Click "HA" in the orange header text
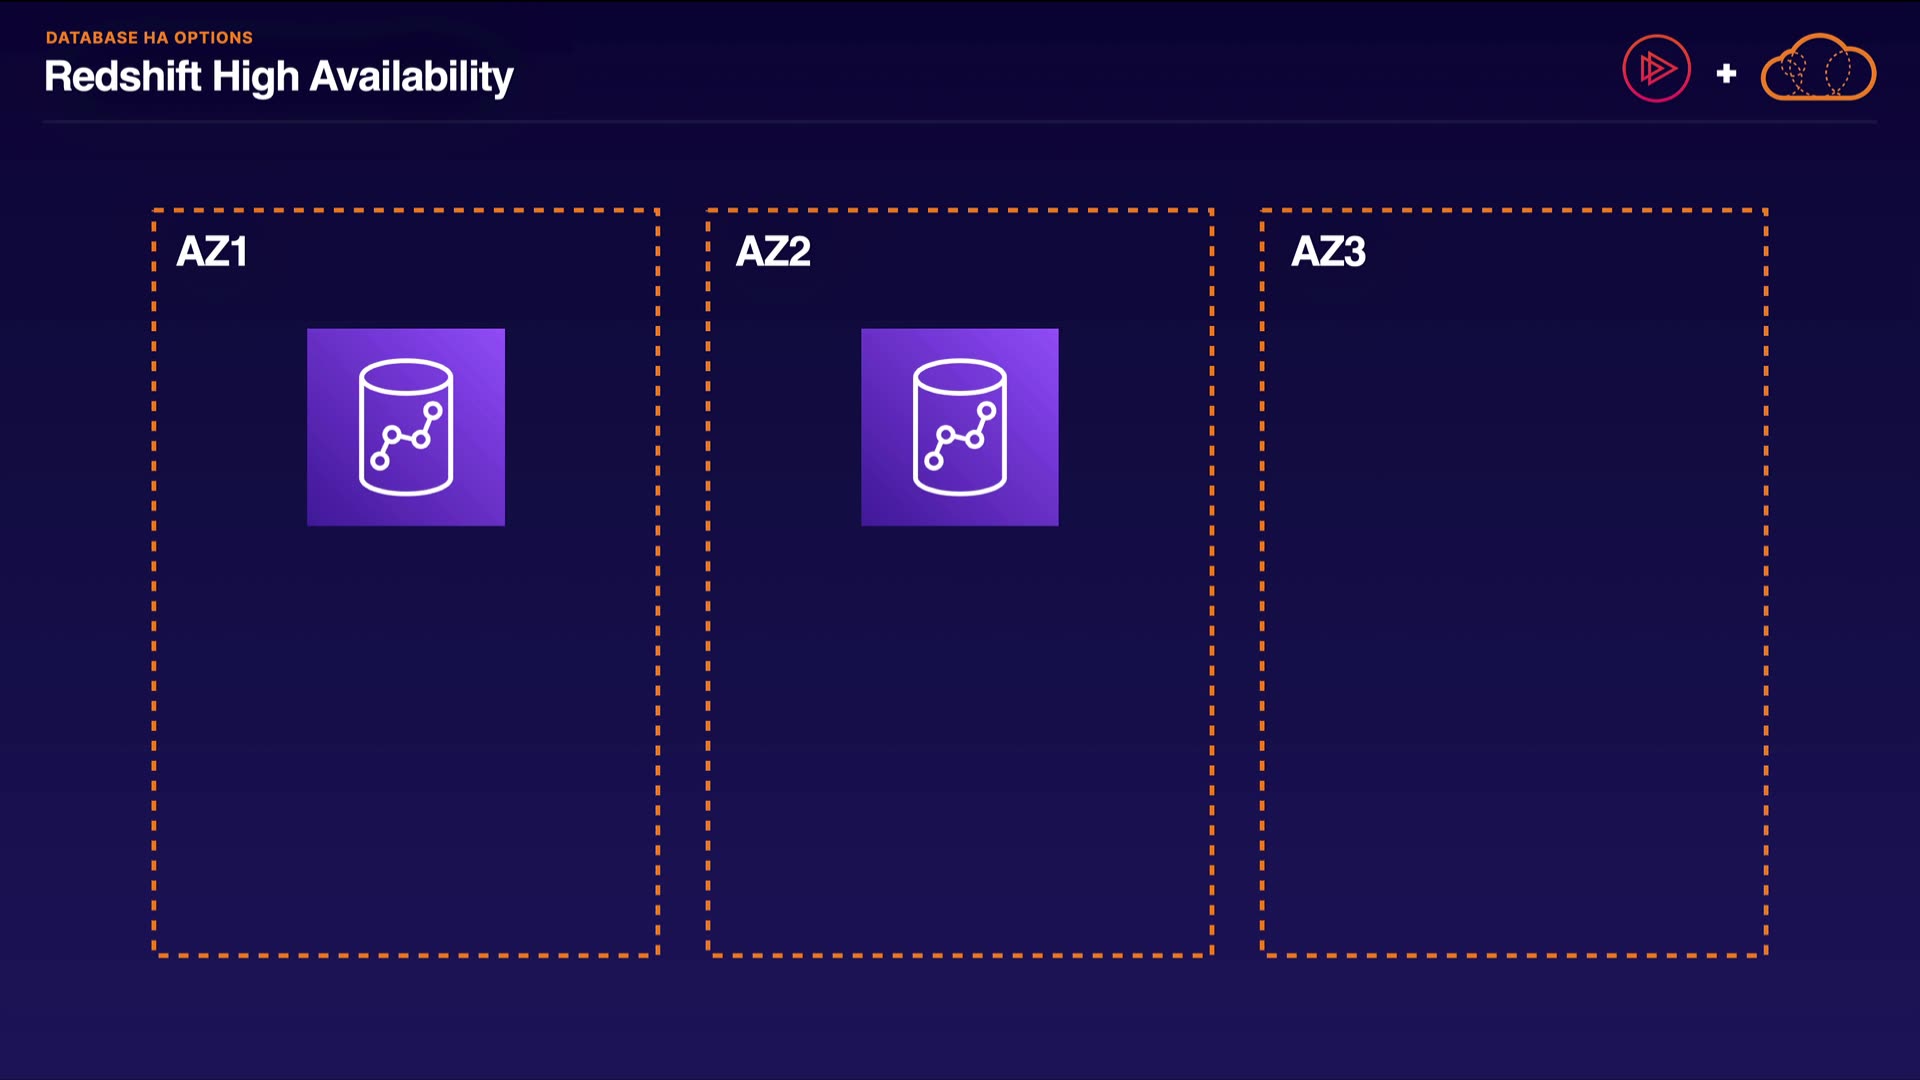This screenshot has height=1080, width=1920. pyautogui.click(x=156, y=38)
